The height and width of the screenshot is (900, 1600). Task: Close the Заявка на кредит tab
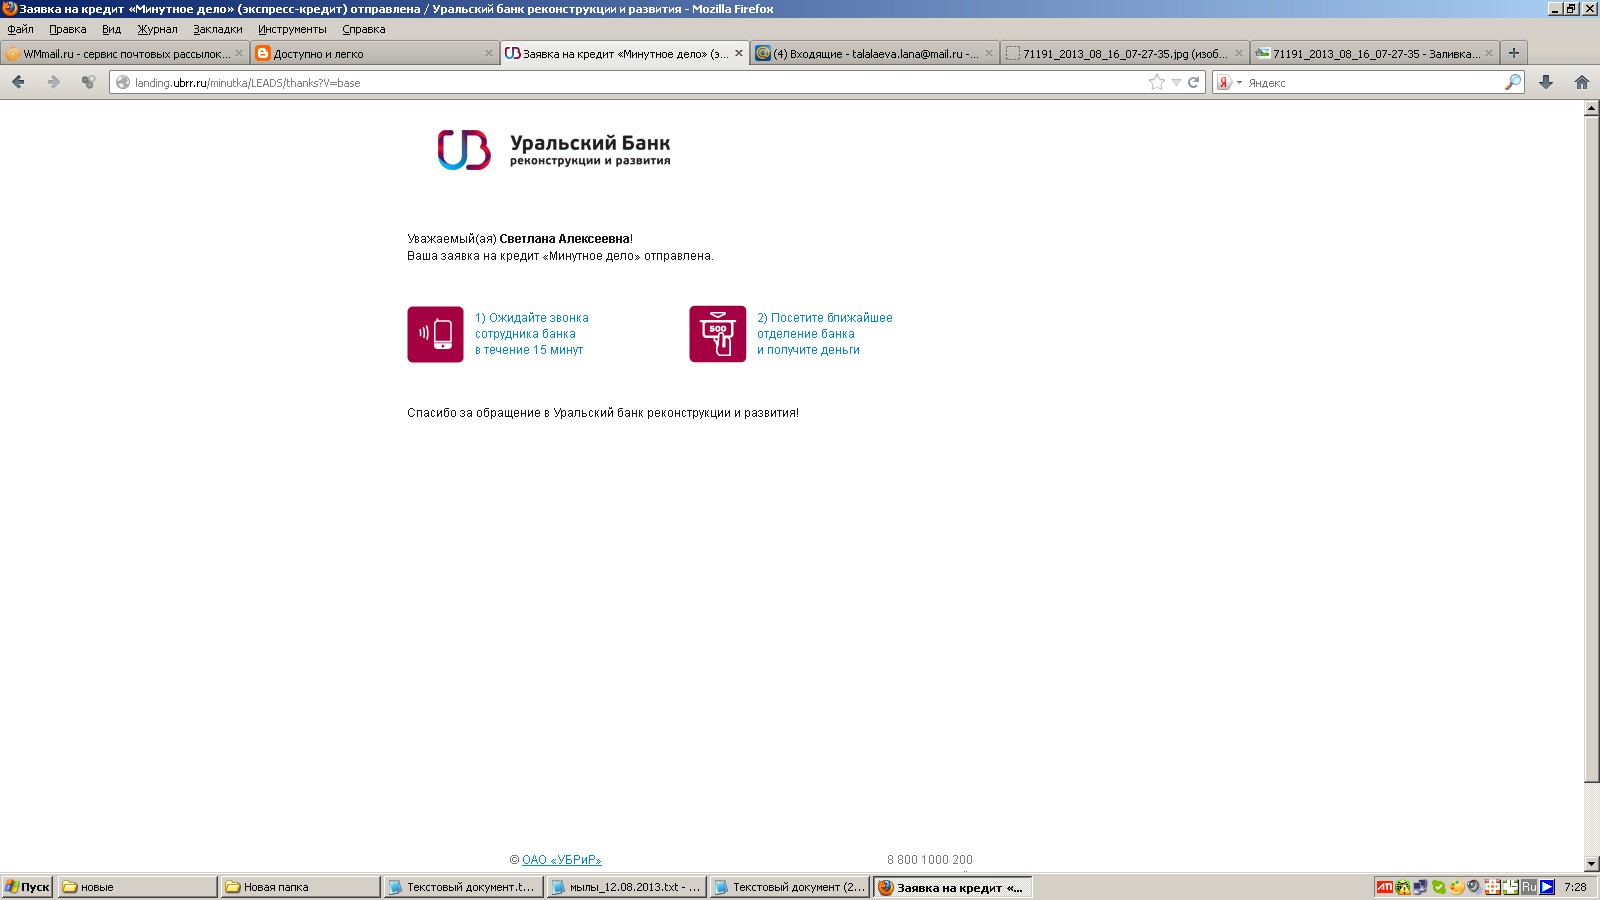[x=739, y=54]
